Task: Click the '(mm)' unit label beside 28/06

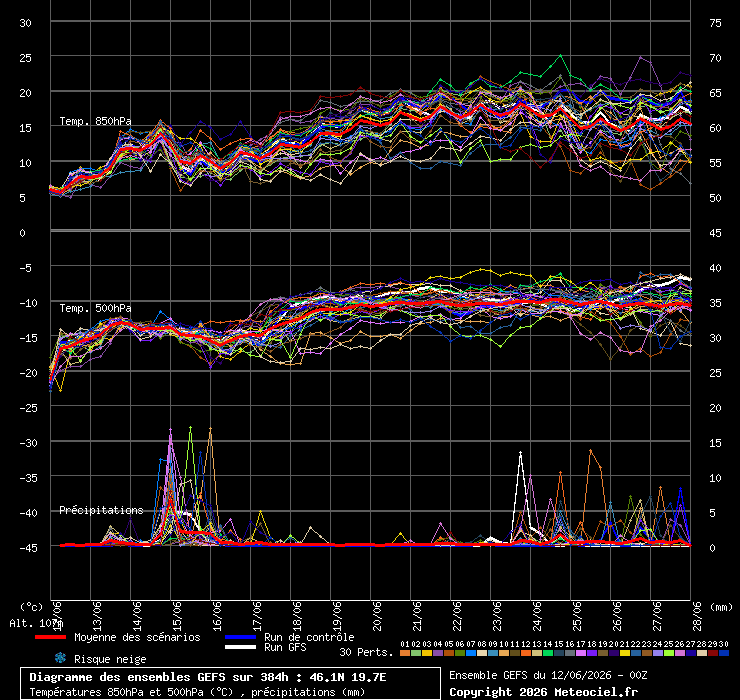Action: [722, 607]
